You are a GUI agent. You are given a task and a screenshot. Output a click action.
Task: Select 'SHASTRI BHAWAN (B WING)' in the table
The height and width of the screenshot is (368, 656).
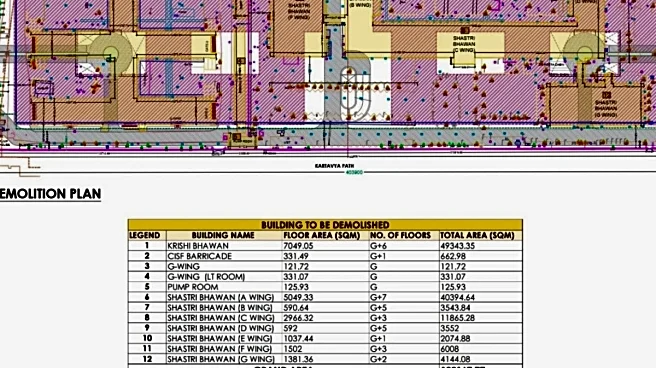[220, 307]
